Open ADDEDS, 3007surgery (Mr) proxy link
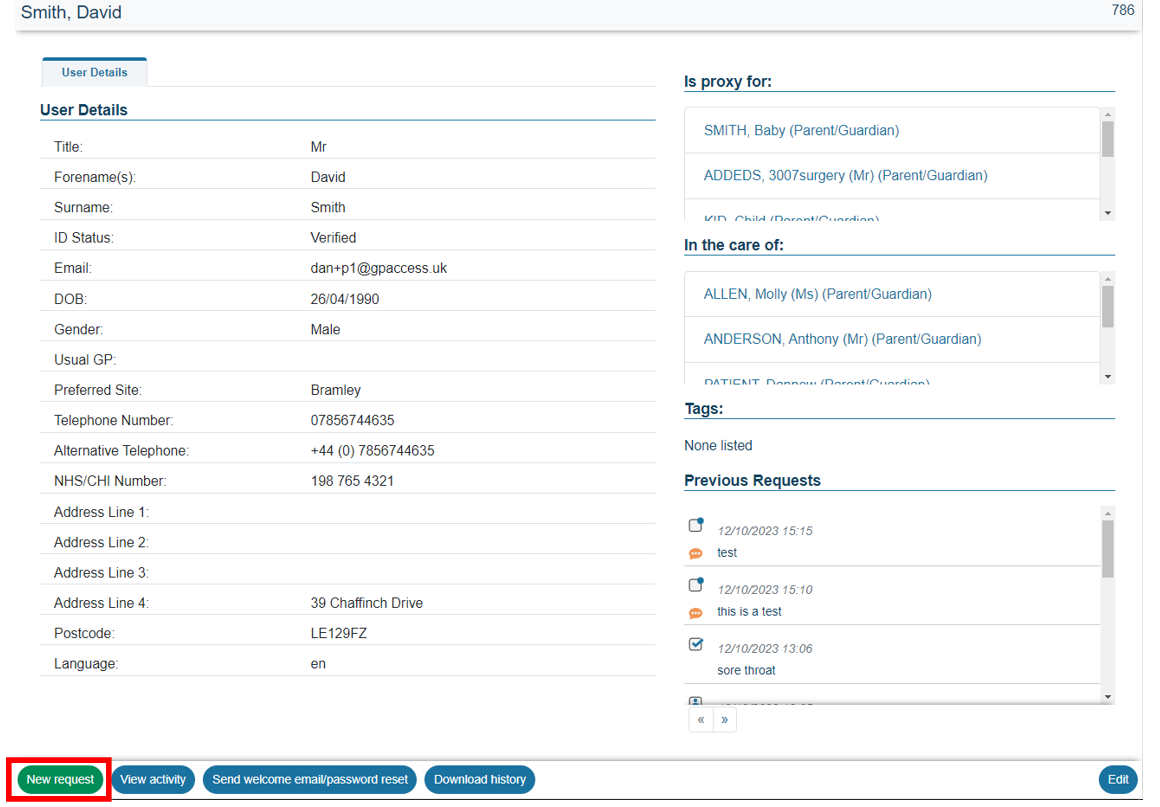The width and height of the screenshot is (1160, 807). [846, 175]
